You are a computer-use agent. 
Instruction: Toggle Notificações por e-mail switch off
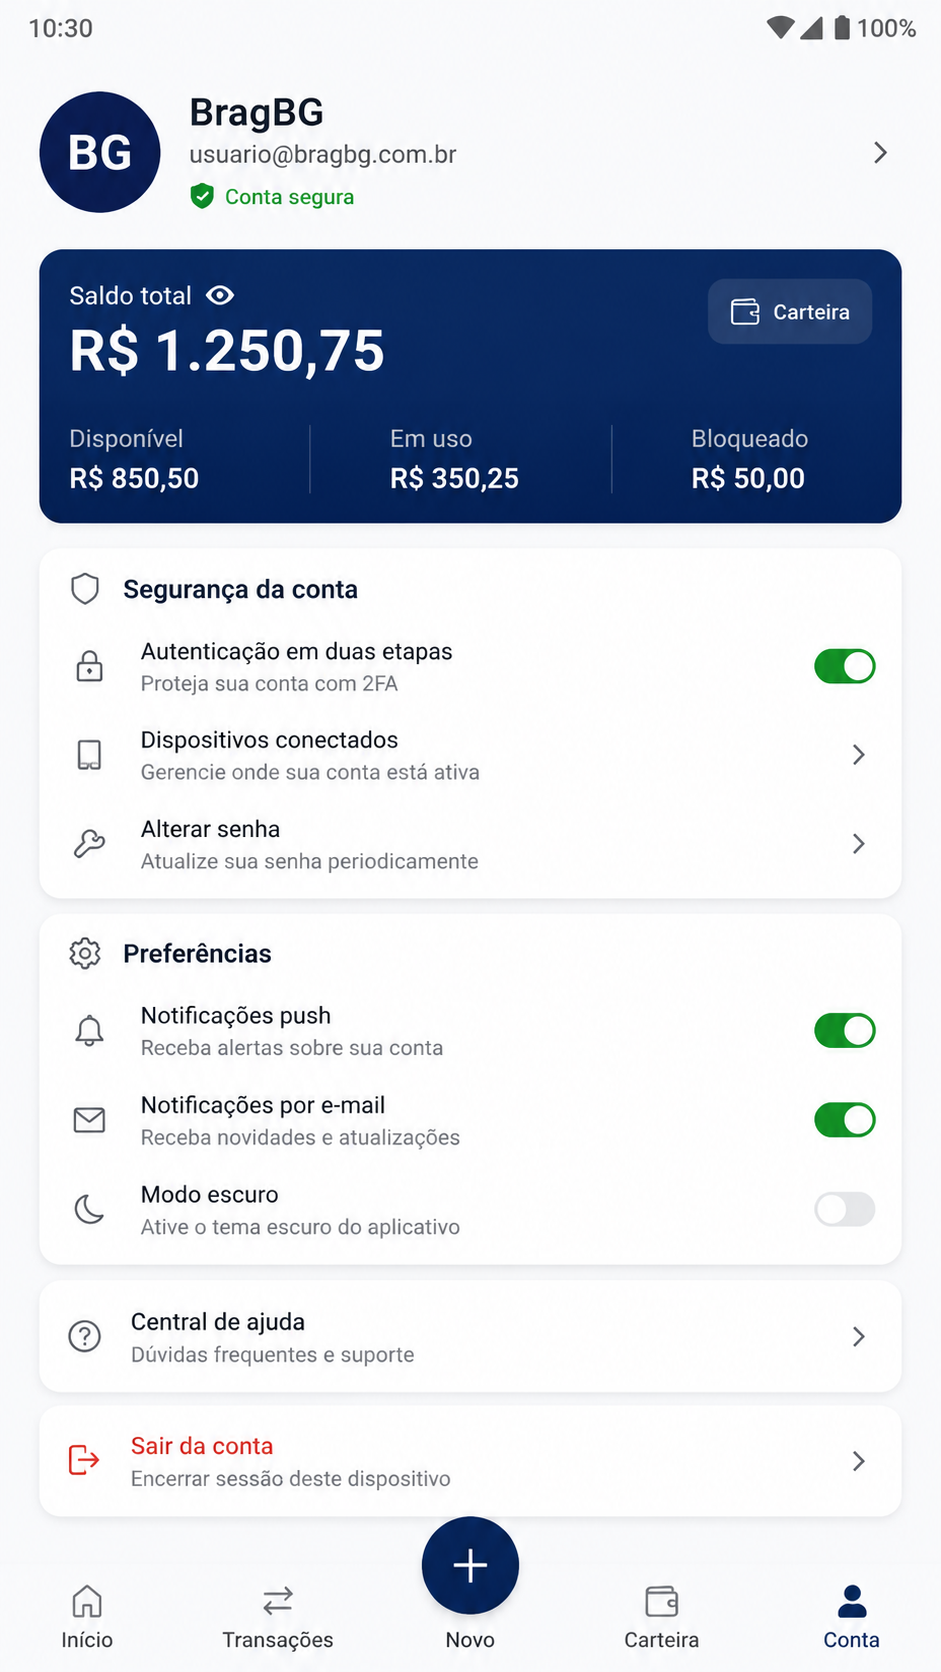pos(845,1120)
